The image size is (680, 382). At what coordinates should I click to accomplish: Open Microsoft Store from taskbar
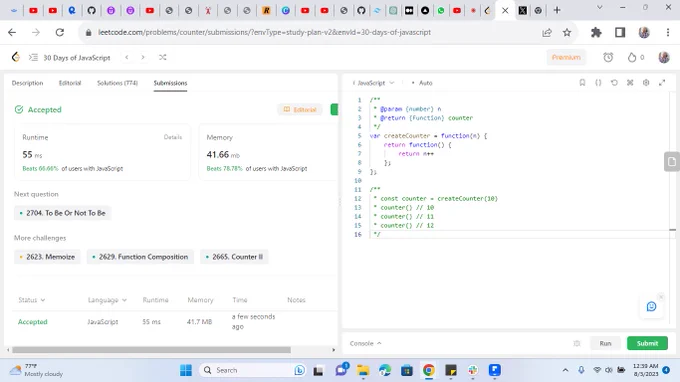(x=407, y=370)
